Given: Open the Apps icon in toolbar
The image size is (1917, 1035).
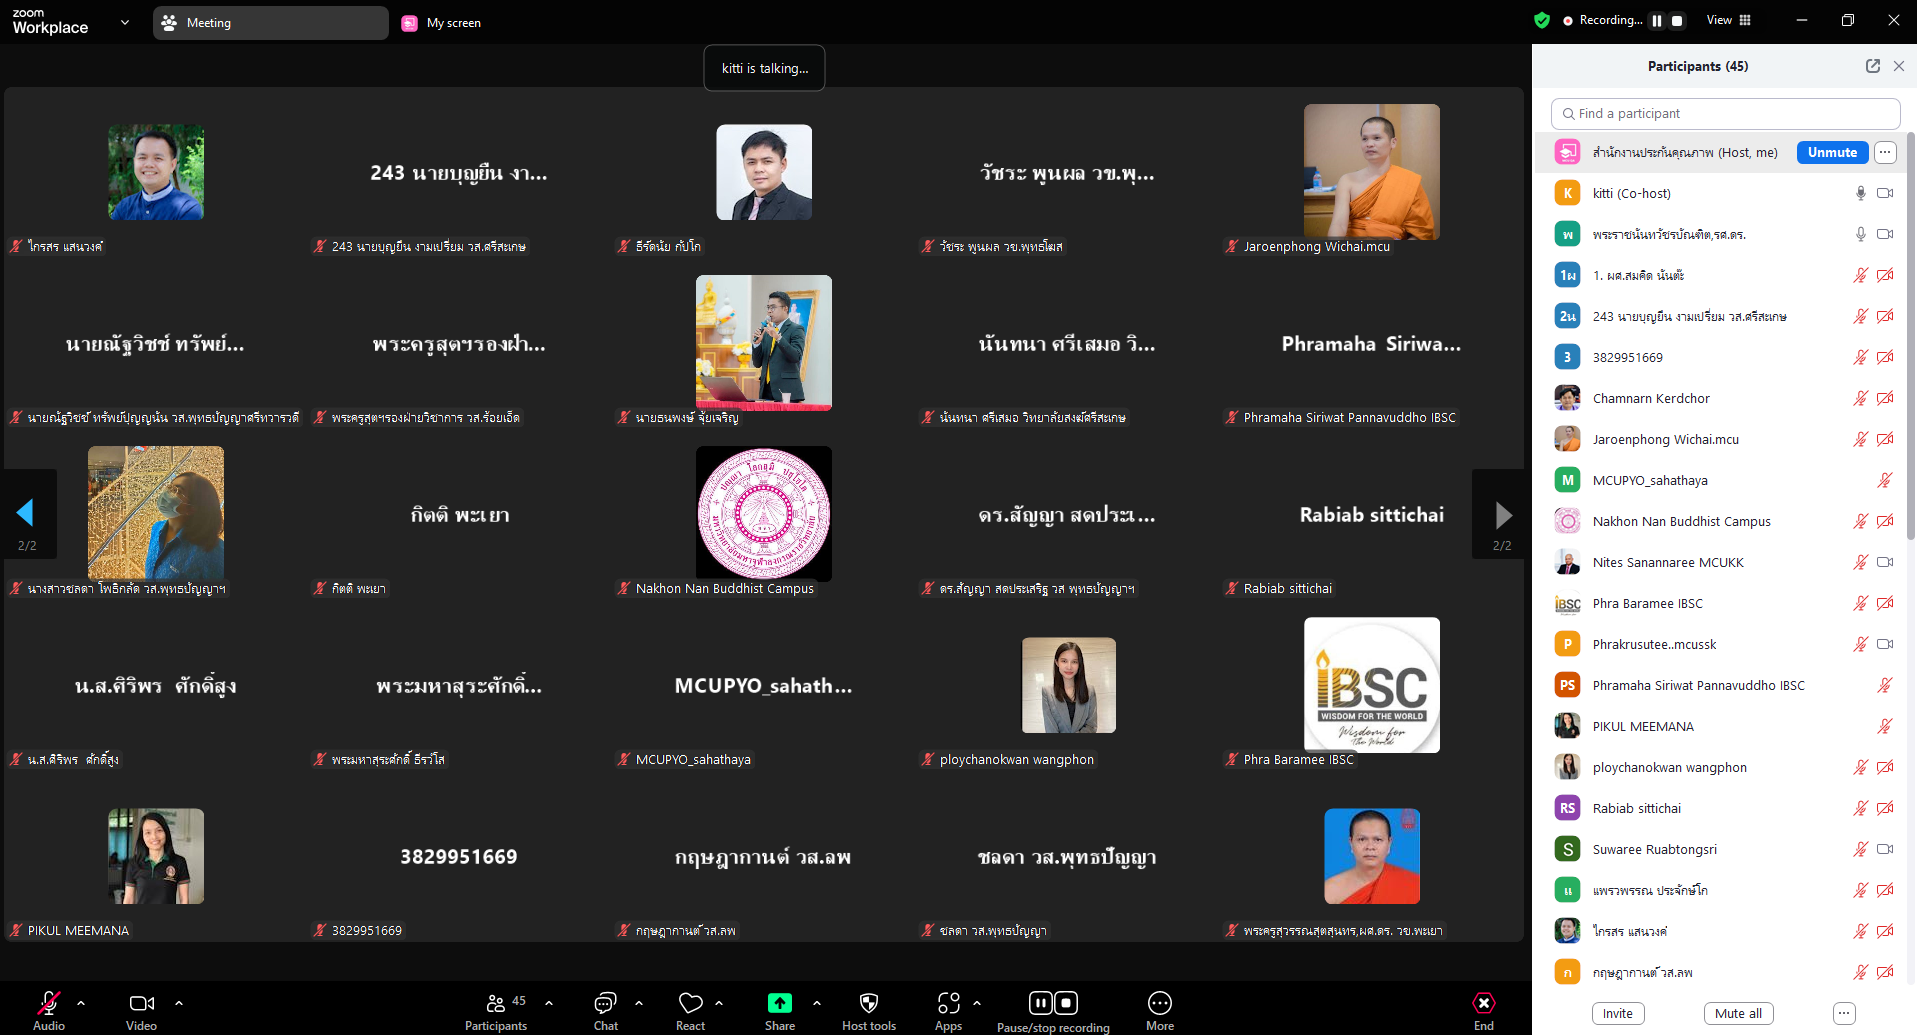Looking at the screenshot, I should pos(948,1003).
